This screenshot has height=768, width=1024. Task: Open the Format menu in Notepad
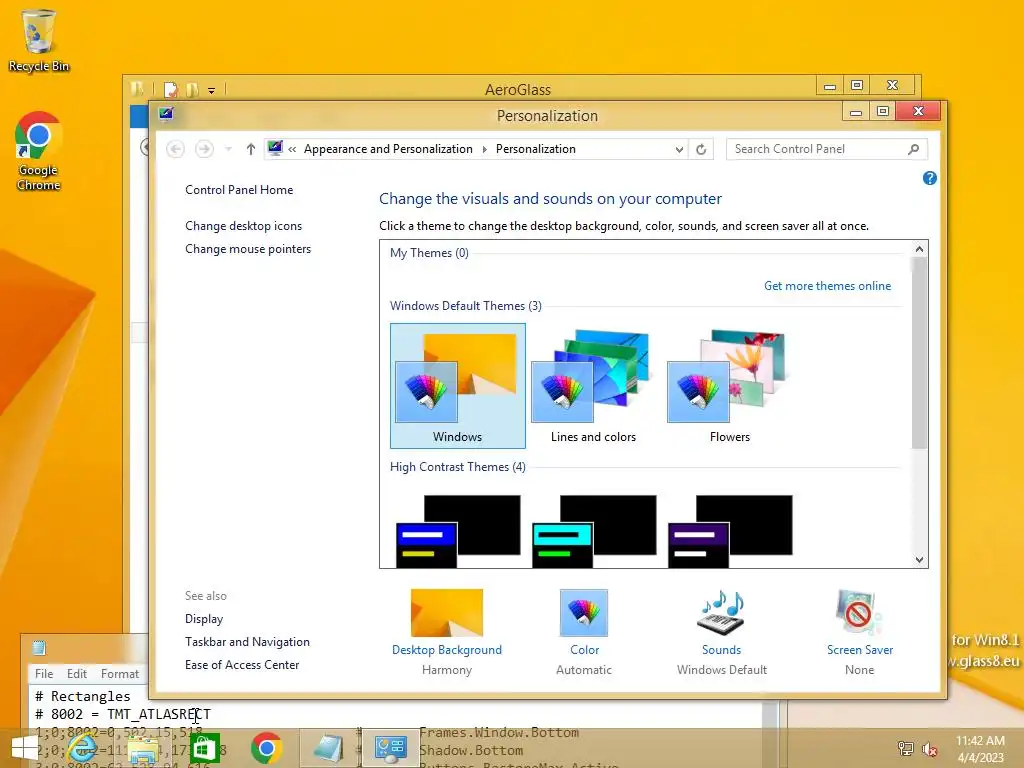pyautogui.click(x=120, y=673)
